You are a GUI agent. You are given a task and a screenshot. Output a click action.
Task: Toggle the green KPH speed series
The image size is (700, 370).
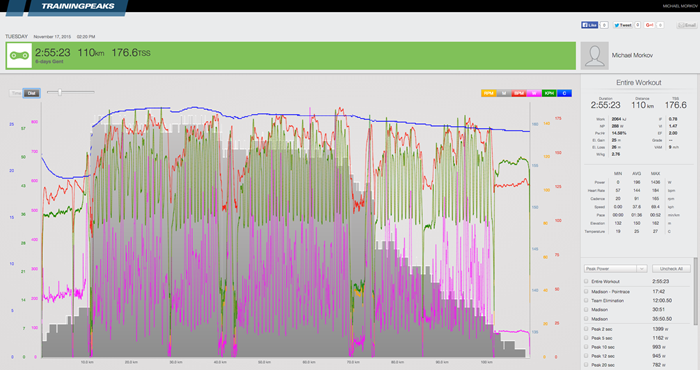(x=549, y=93)
